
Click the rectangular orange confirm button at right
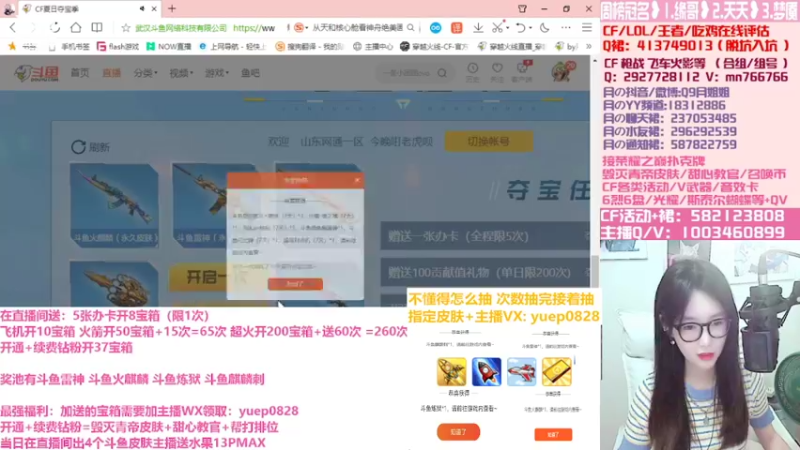point(553,434)
